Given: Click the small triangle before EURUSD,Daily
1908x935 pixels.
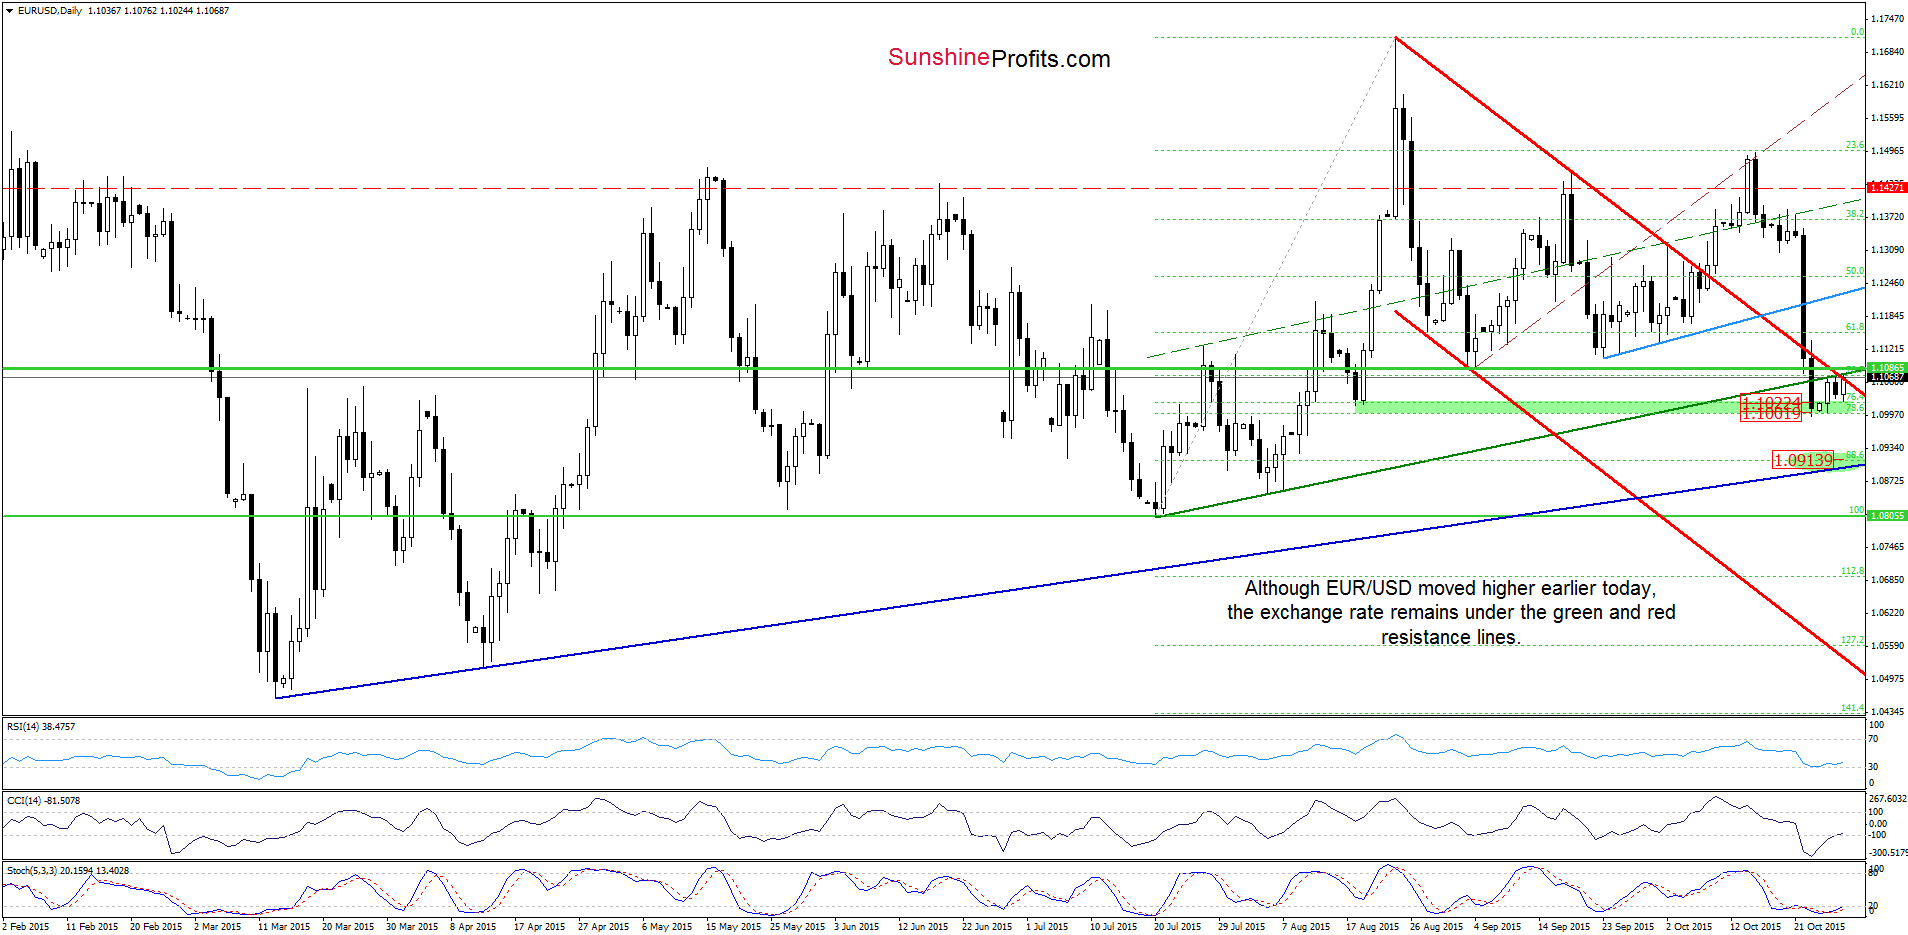Looking at the screenshot, I should coord(10,11).
